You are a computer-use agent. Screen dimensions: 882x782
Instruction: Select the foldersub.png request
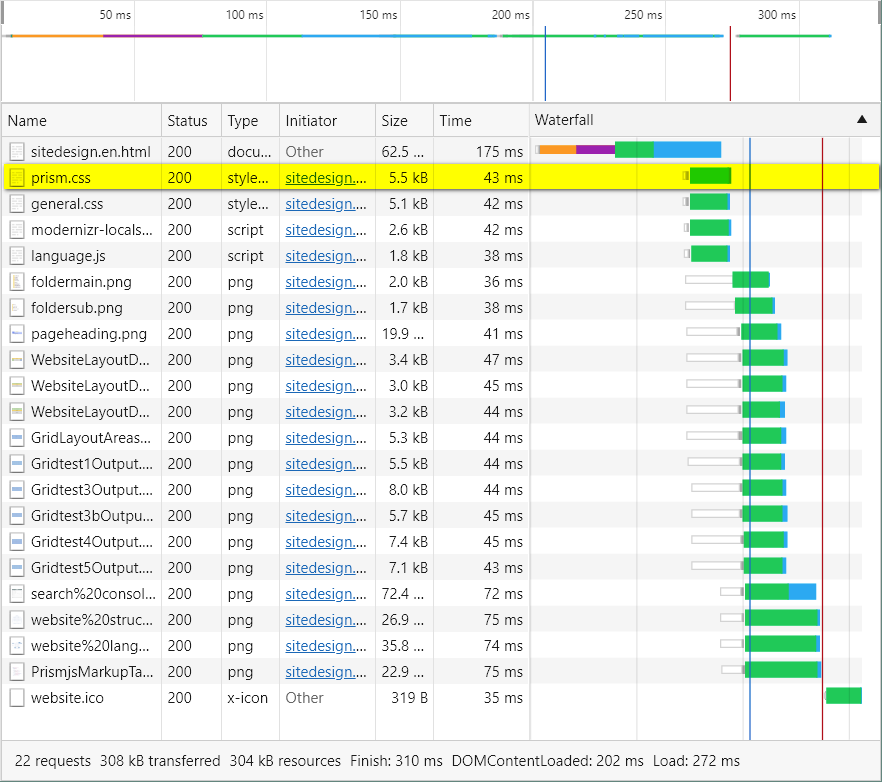[76, 308]
